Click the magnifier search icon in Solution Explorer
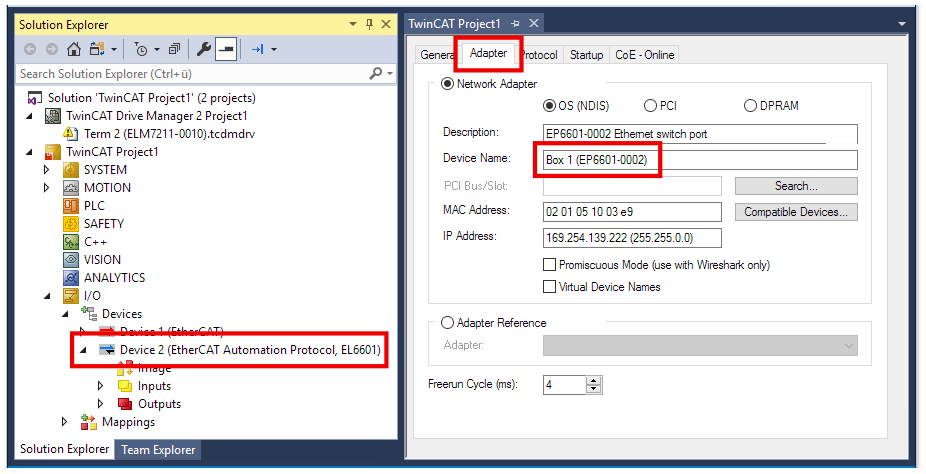 point(376,74)
